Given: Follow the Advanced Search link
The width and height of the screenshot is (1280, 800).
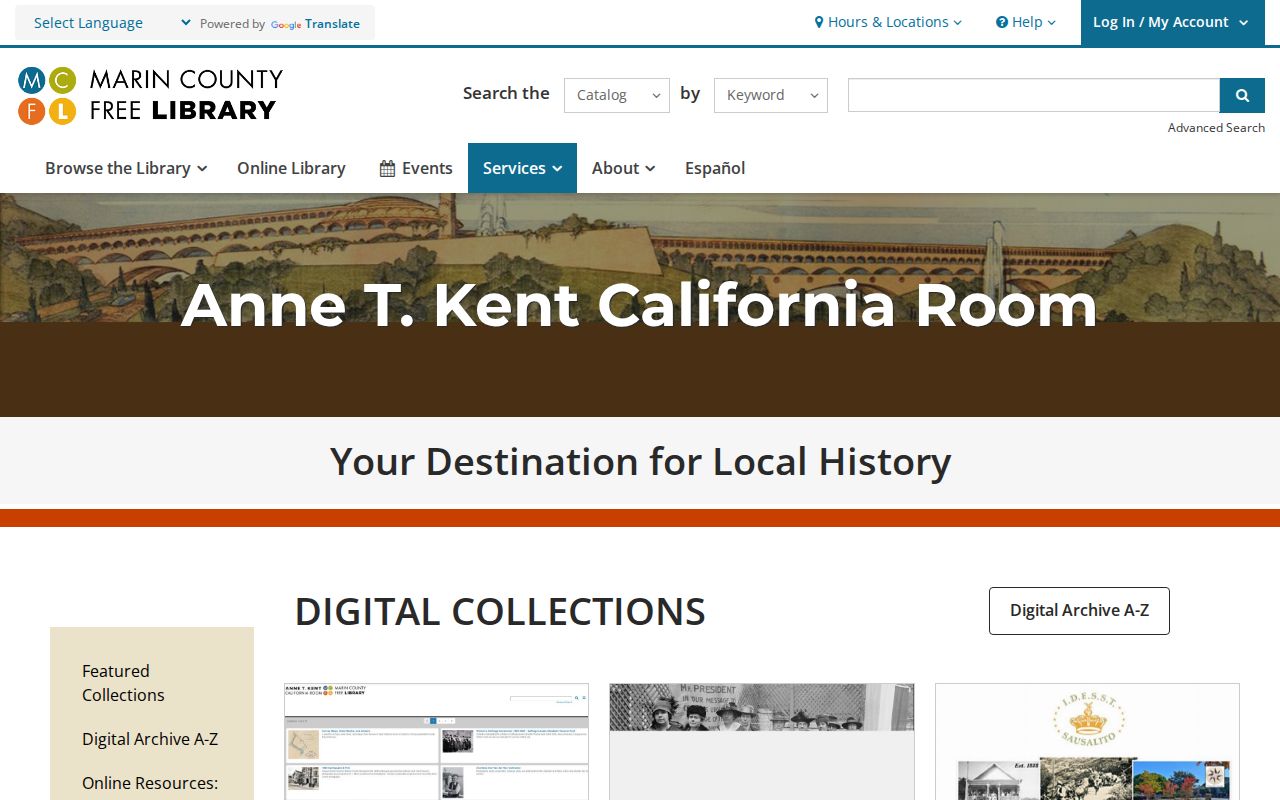Looking at the screenshot, I should point(1216,128).
